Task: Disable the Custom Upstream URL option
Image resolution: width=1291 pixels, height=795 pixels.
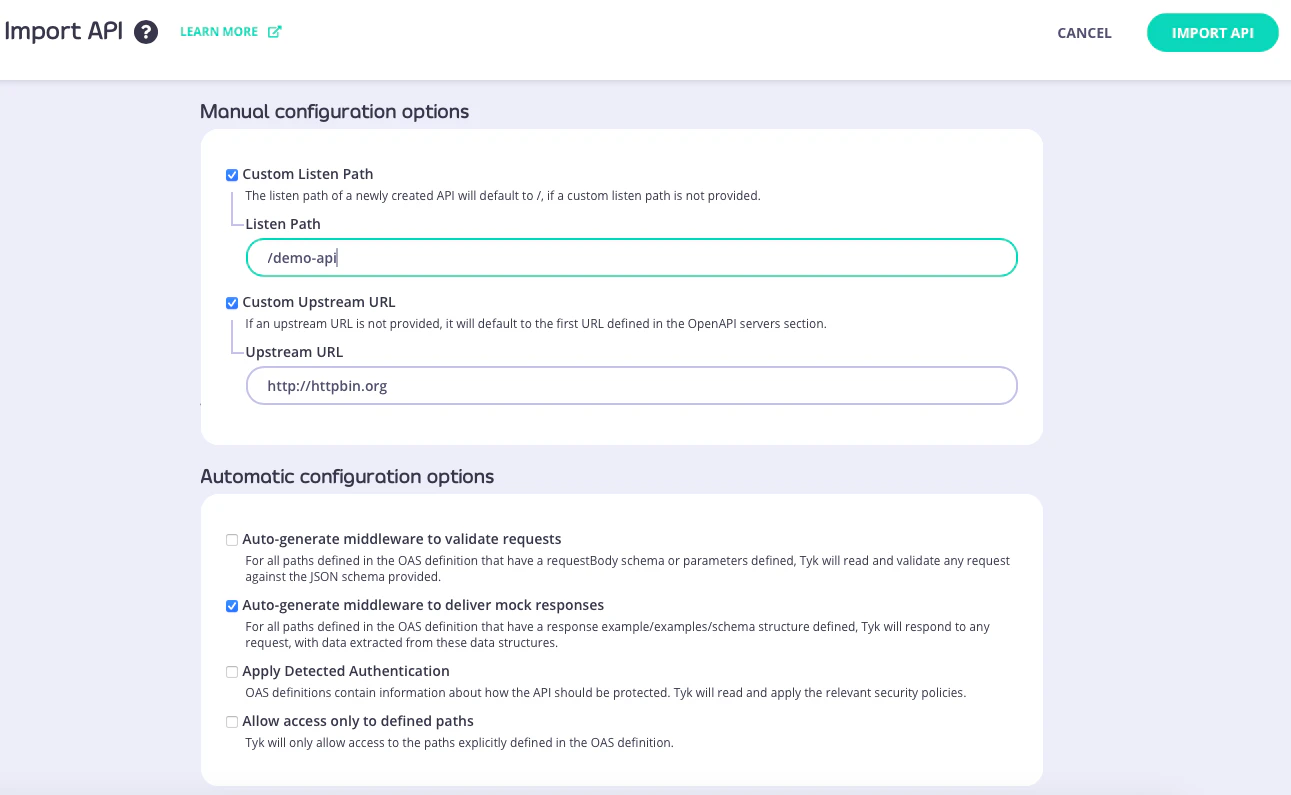Action: [231, 302]
